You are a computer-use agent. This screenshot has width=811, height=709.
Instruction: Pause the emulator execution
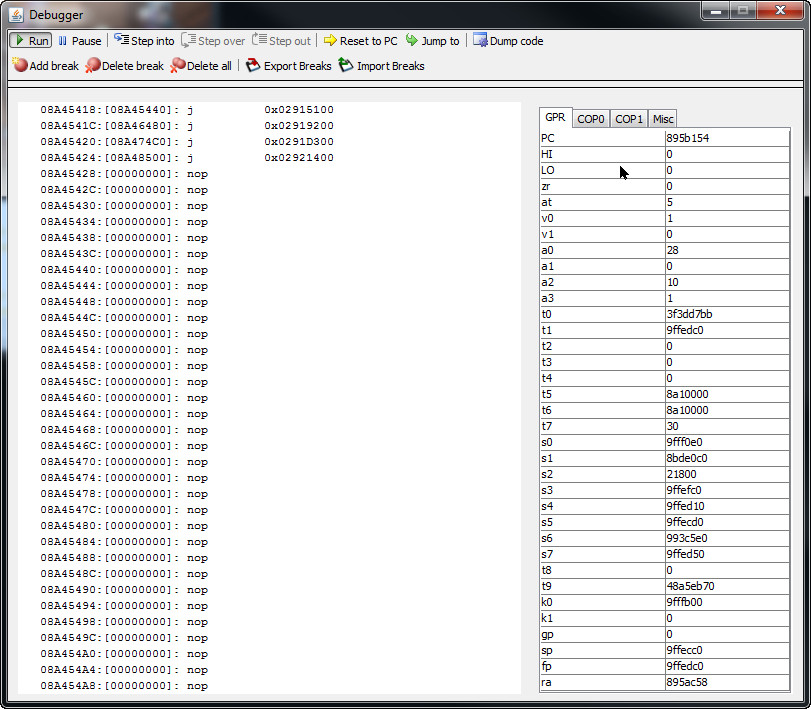(79, 41)
